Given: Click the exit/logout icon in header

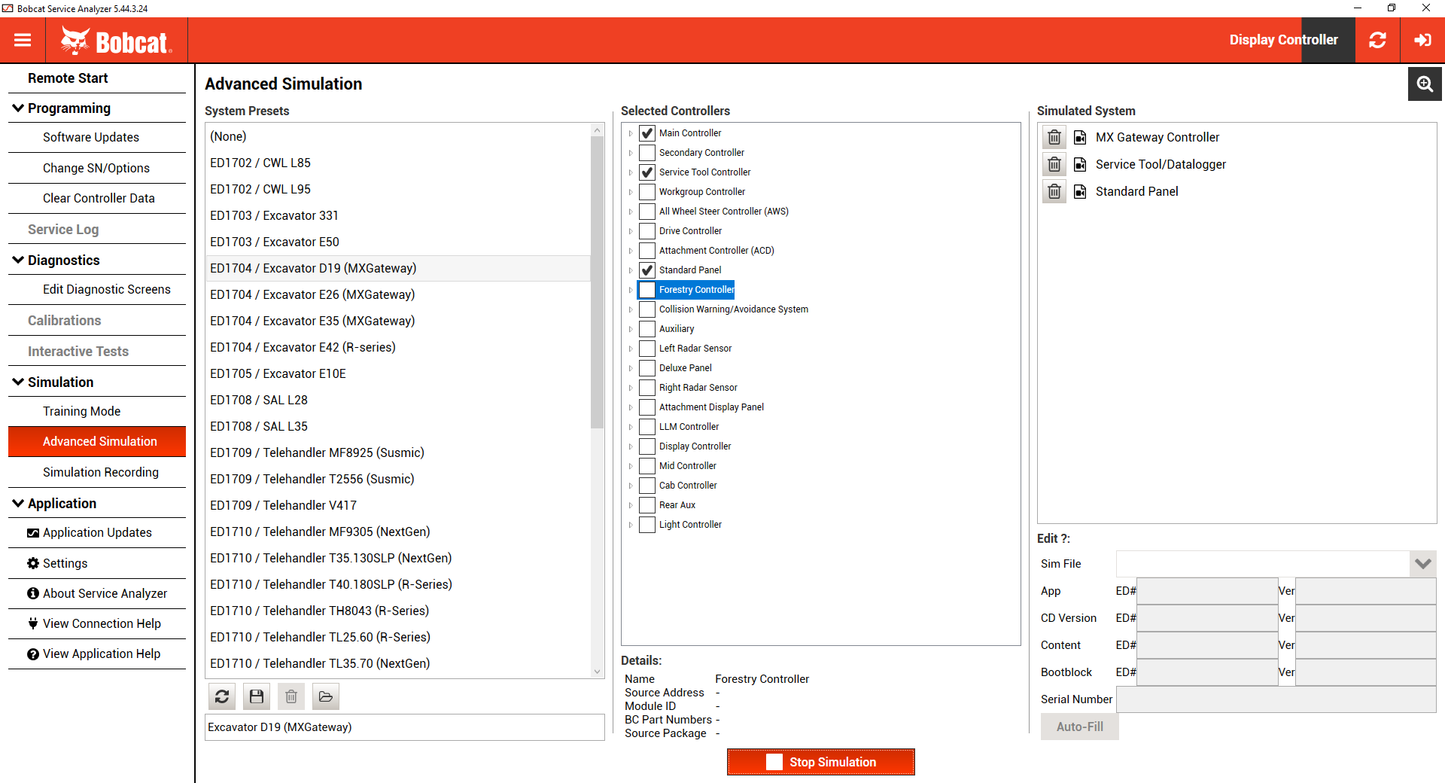Looking at the screenshot, I should [x=1422, y=40].
